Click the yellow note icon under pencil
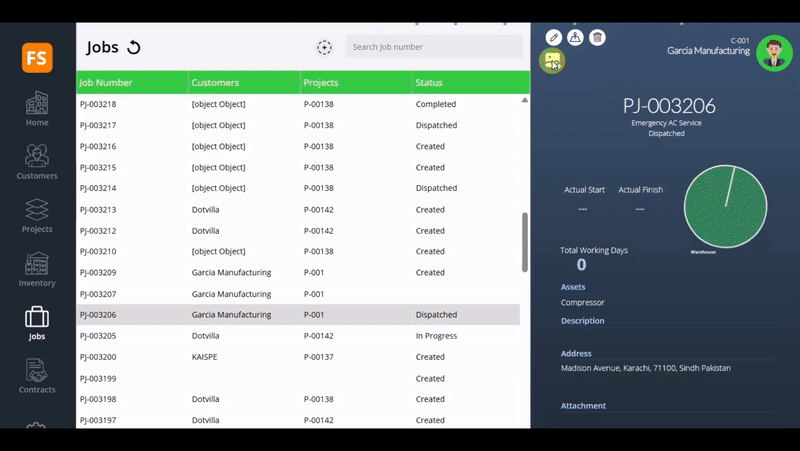The height and width of the screenshot is (451, 800). pos(552,61)
